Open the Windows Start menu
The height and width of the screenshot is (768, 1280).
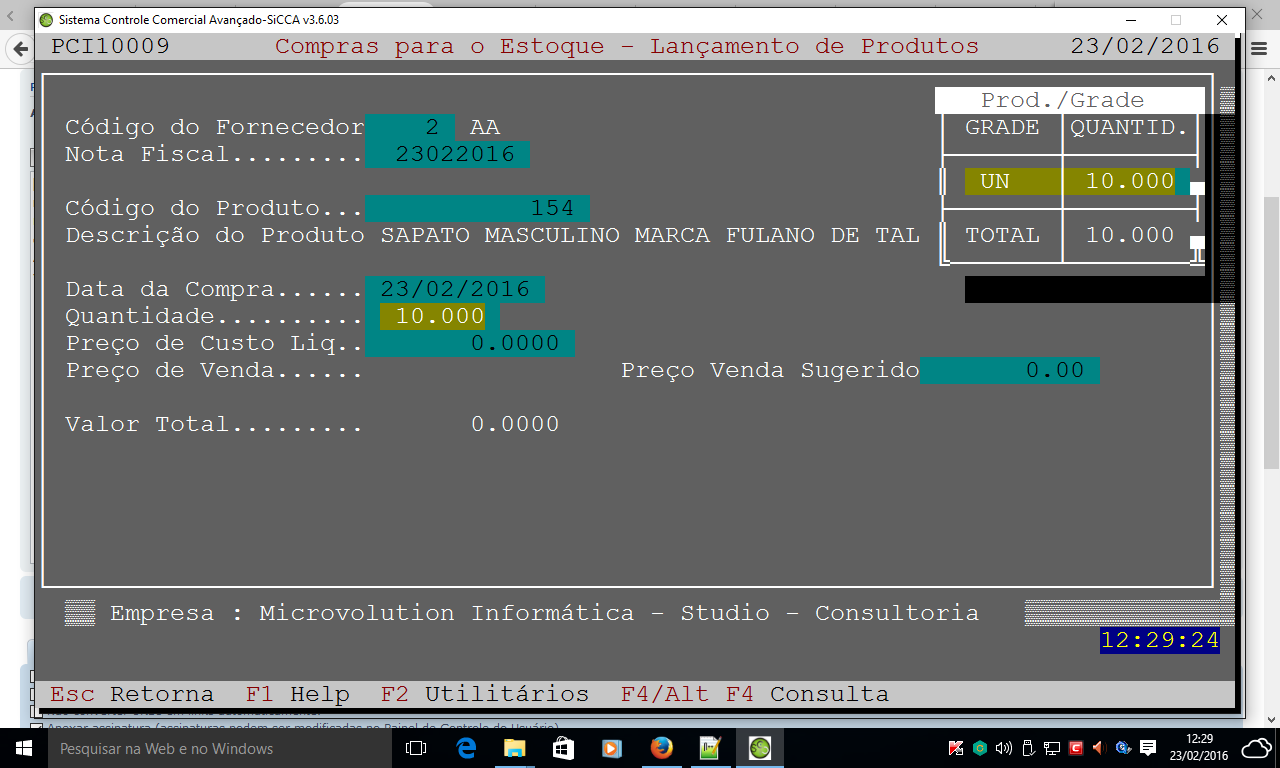(x=24, y=748)
